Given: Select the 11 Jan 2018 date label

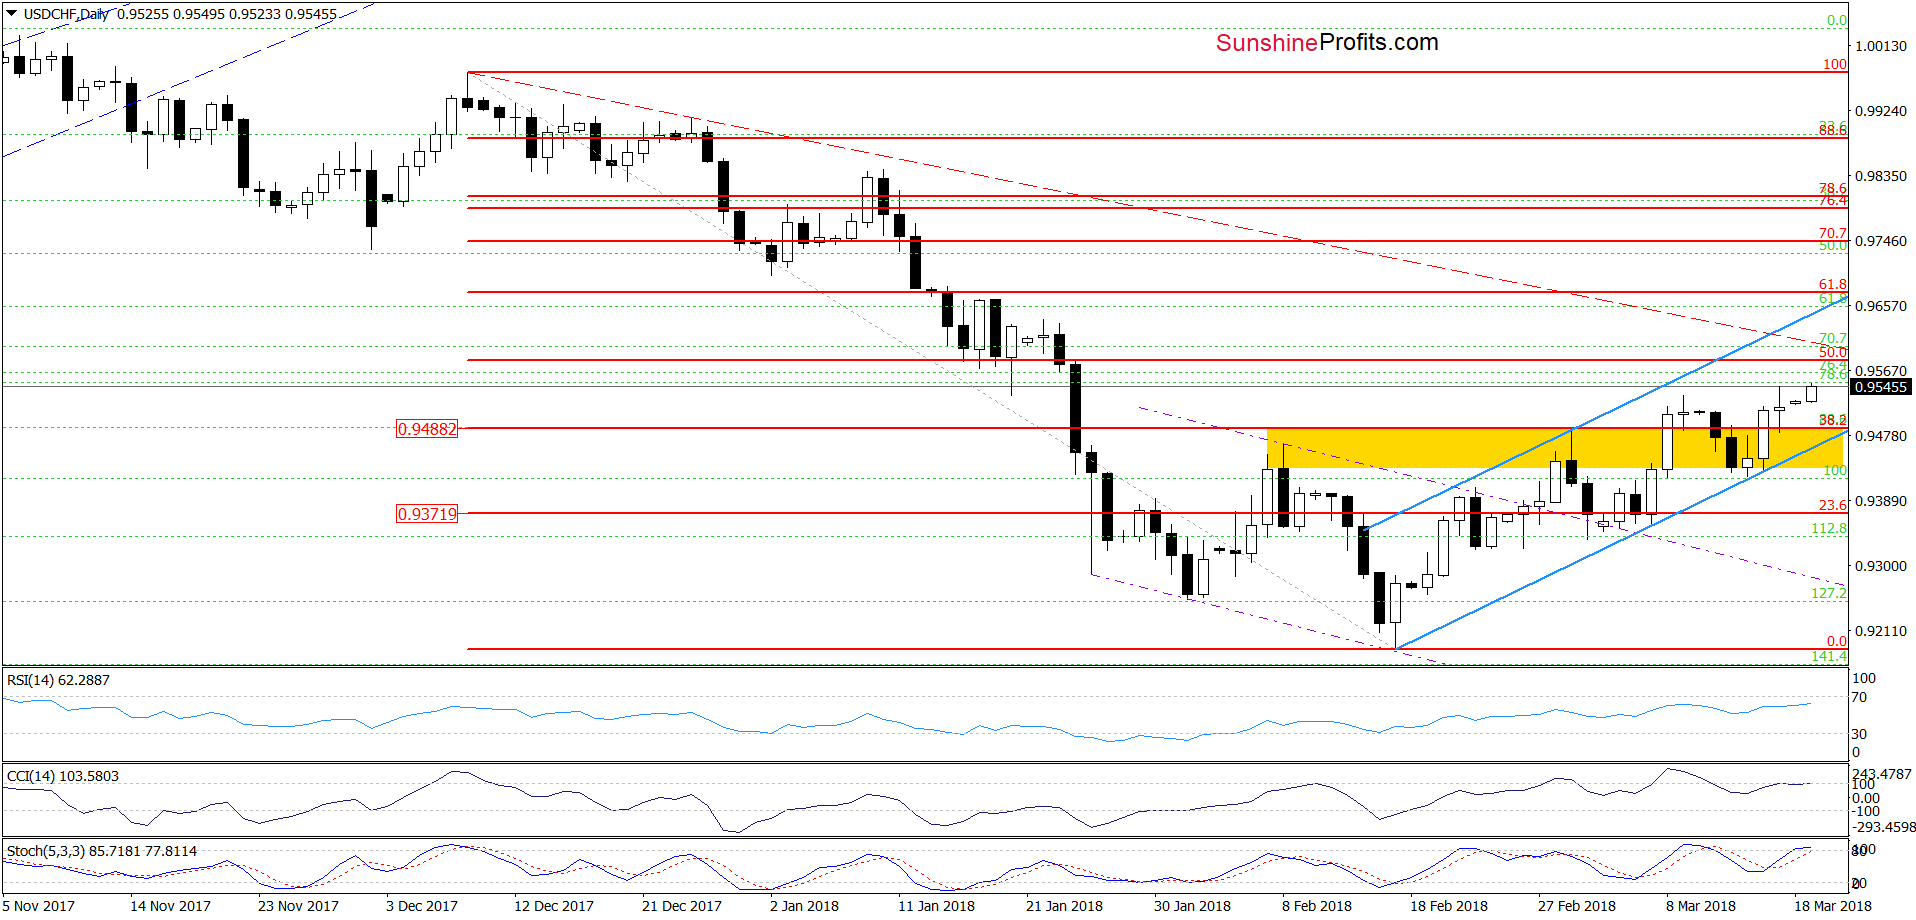Looking at the screenshot, I should point(936,906).
